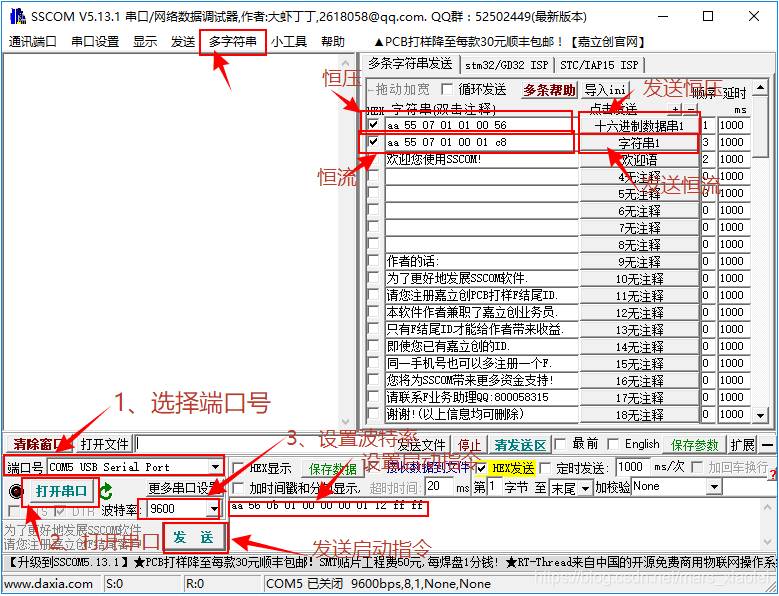
Task: Open the 串口设置 menu
Action: click(x=95, y=42)
